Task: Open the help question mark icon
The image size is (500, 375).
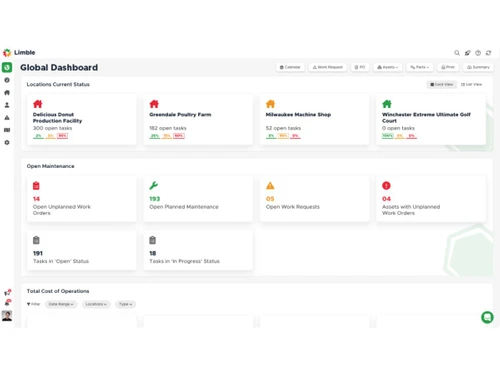Action: [478, 53]
